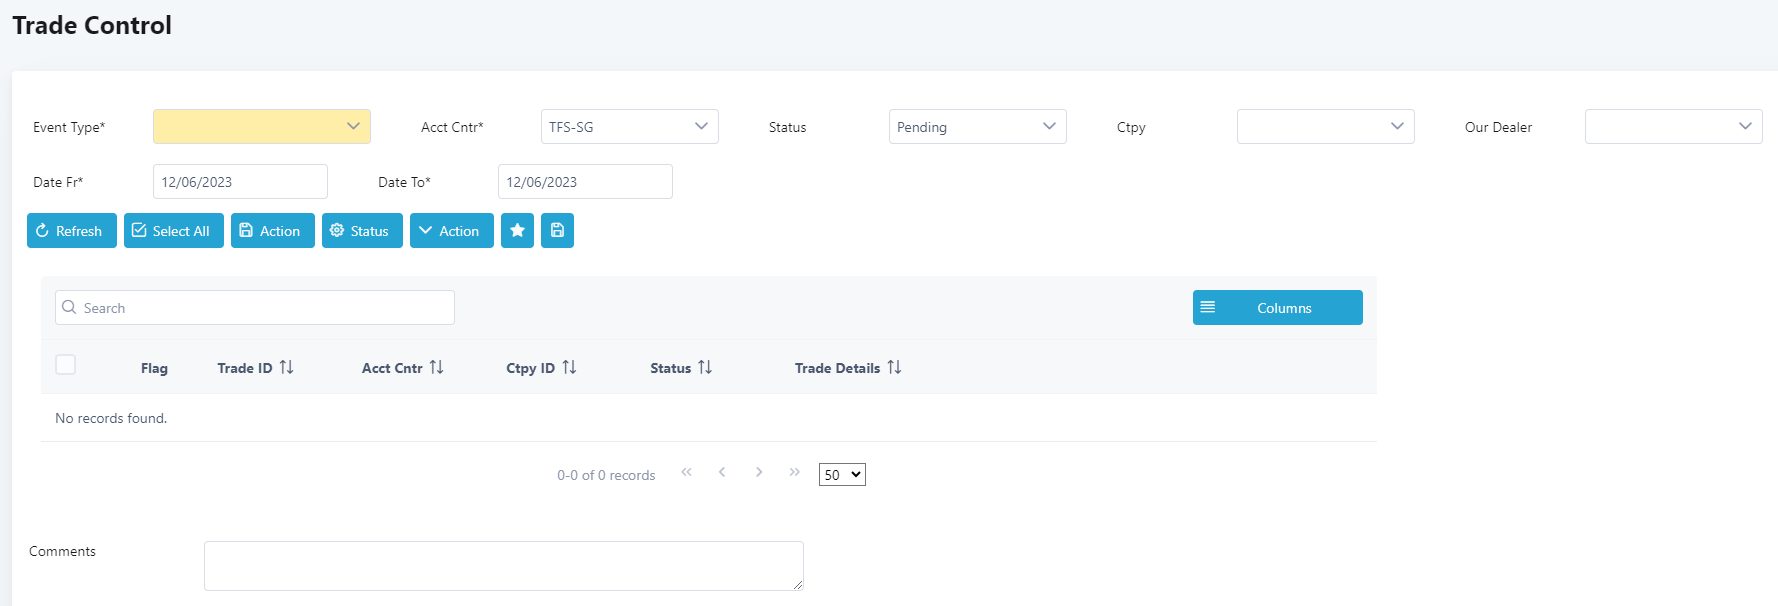Open the Columns chooser button
The height and width of the screenshot is (606, 1778).
point(1277,308)
